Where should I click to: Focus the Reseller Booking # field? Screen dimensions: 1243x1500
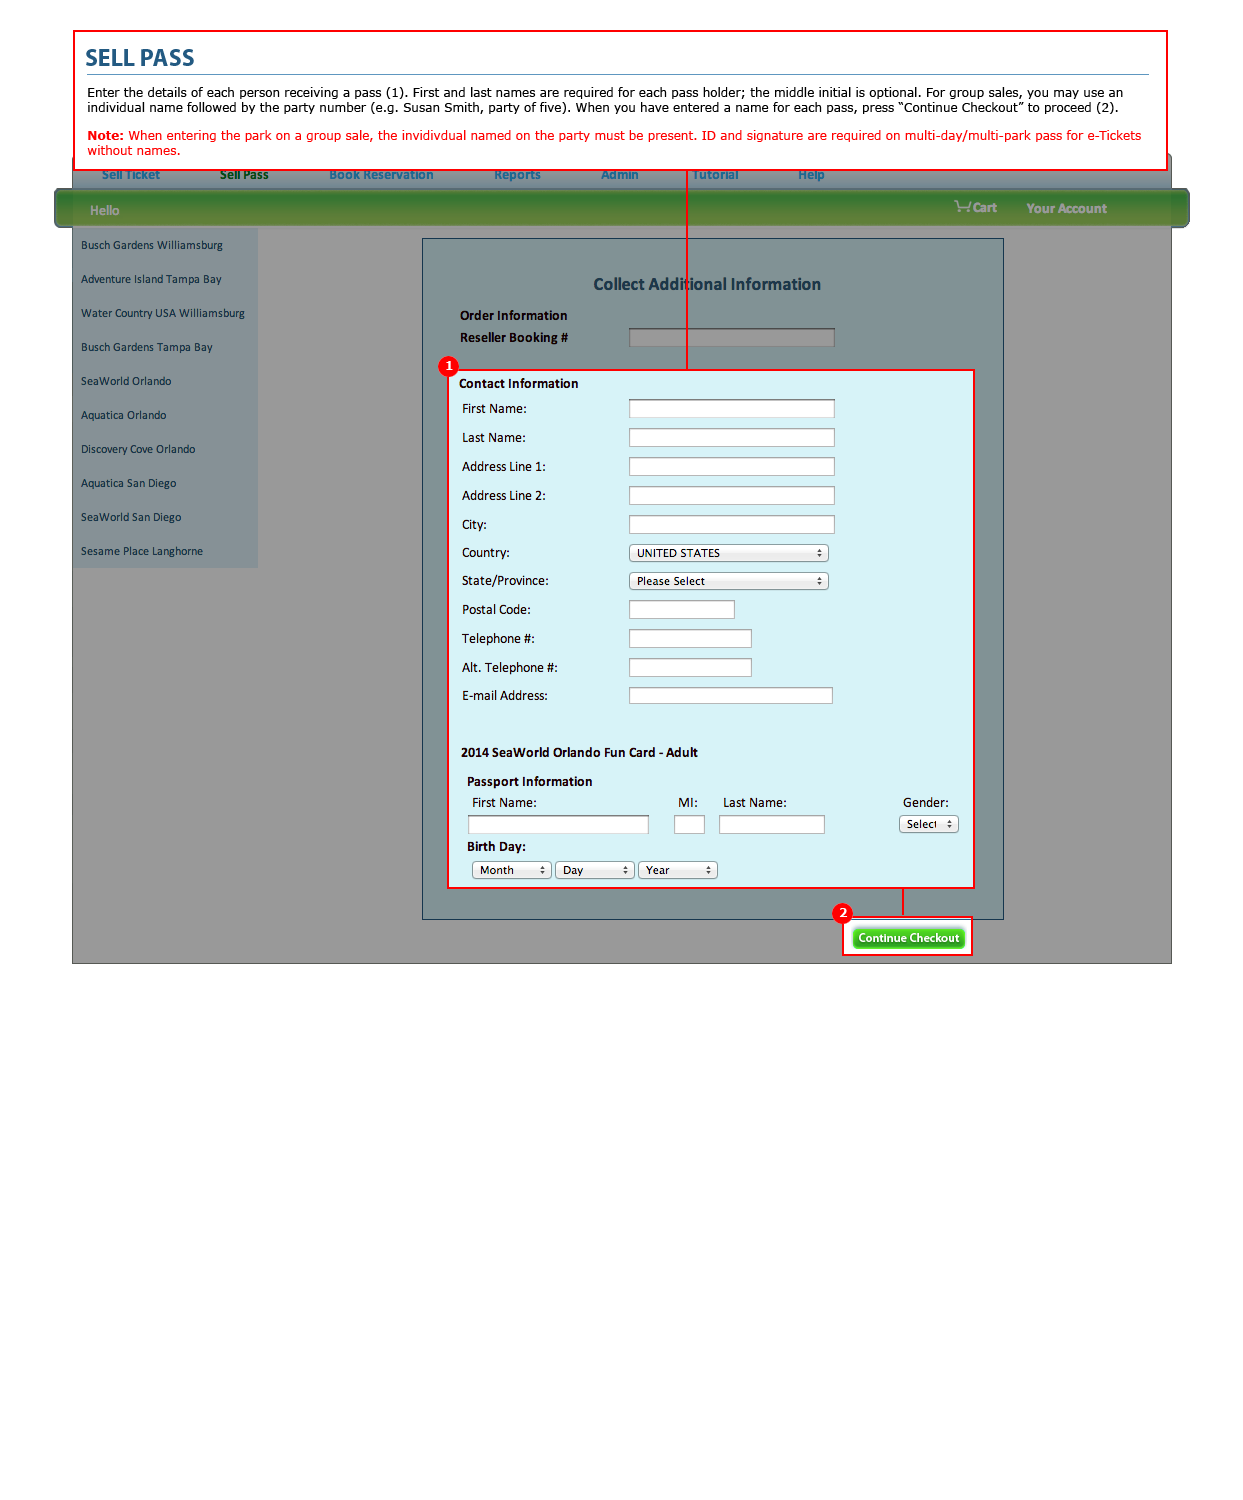[x=732, y=338]
